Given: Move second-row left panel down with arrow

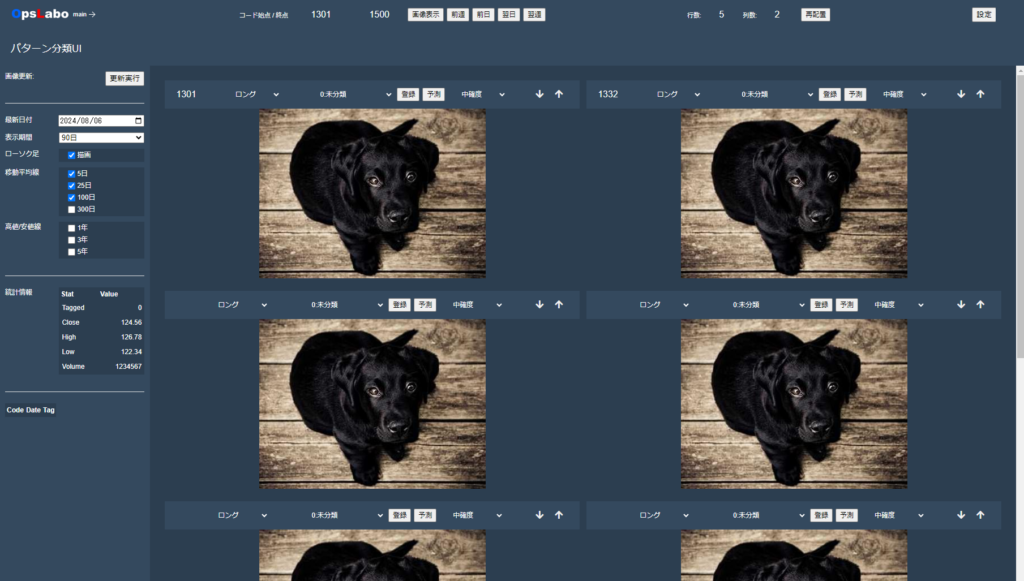Looking at the screenshot, I should coord(539,304).
